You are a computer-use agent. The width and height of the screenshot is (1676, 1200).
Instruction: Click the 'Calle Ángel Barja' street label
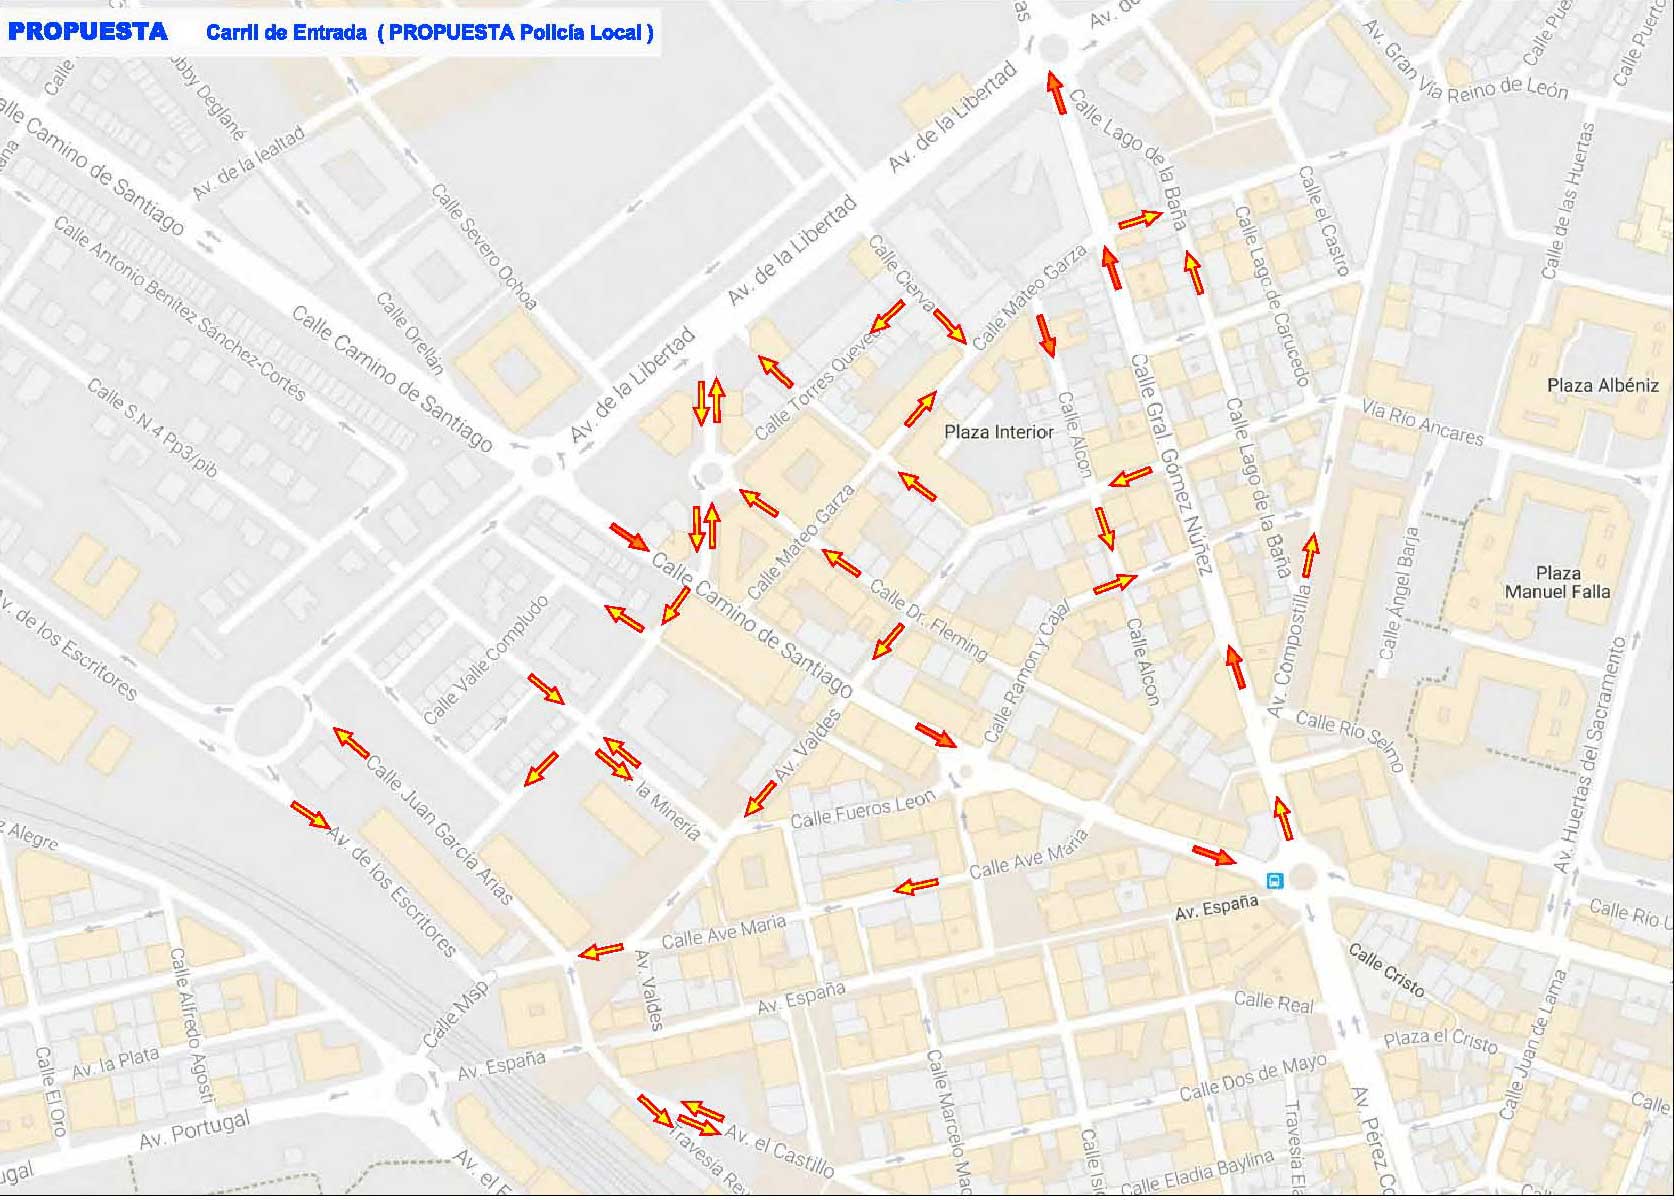[1399, 593]
